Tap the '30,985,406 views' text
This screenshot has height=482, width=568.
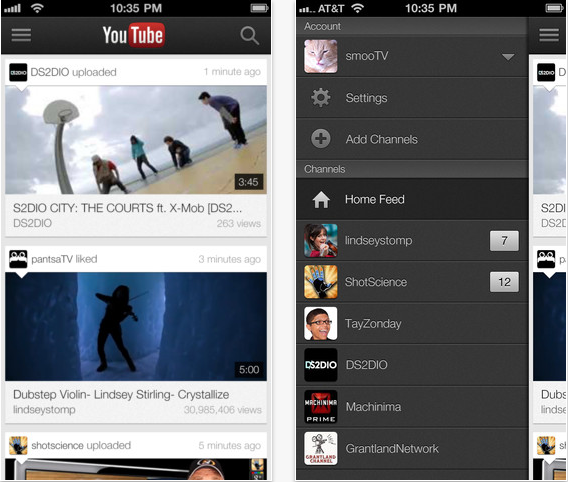222,410
